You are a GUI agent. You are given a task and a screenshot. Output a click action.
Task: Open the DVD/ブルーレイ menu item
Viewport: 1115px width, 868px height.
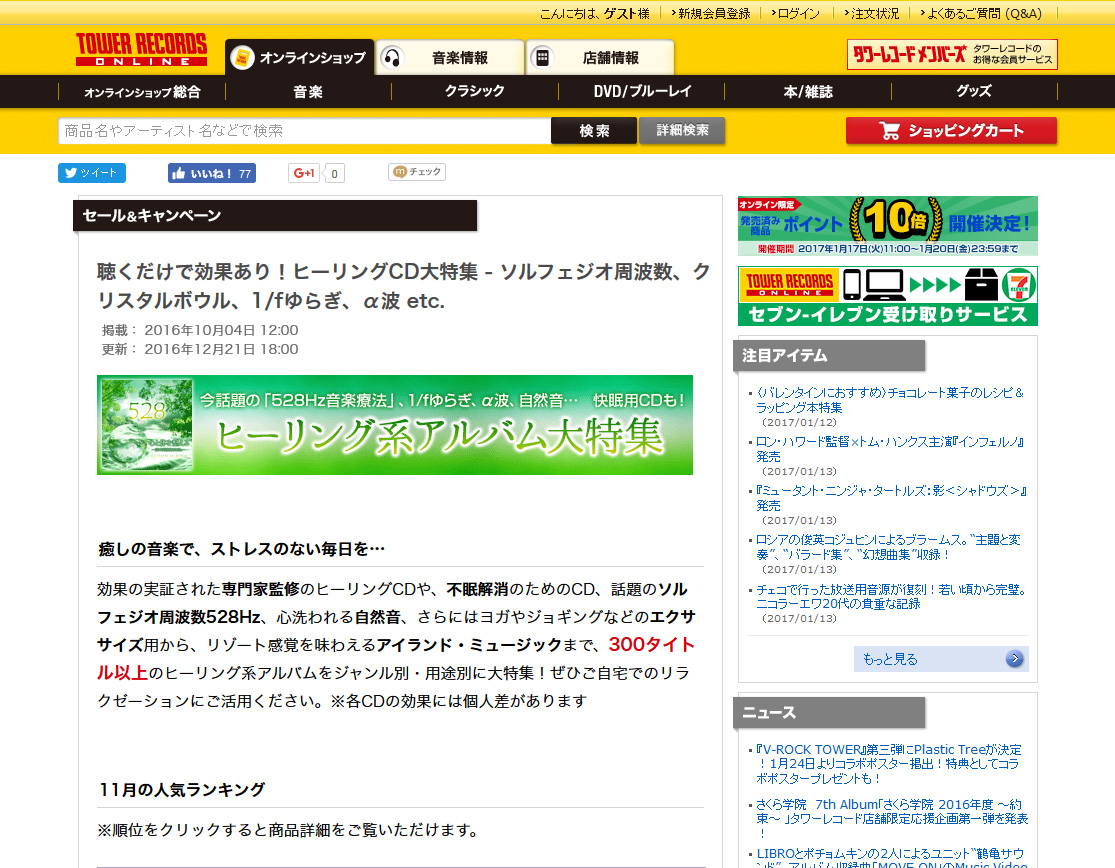642,91
